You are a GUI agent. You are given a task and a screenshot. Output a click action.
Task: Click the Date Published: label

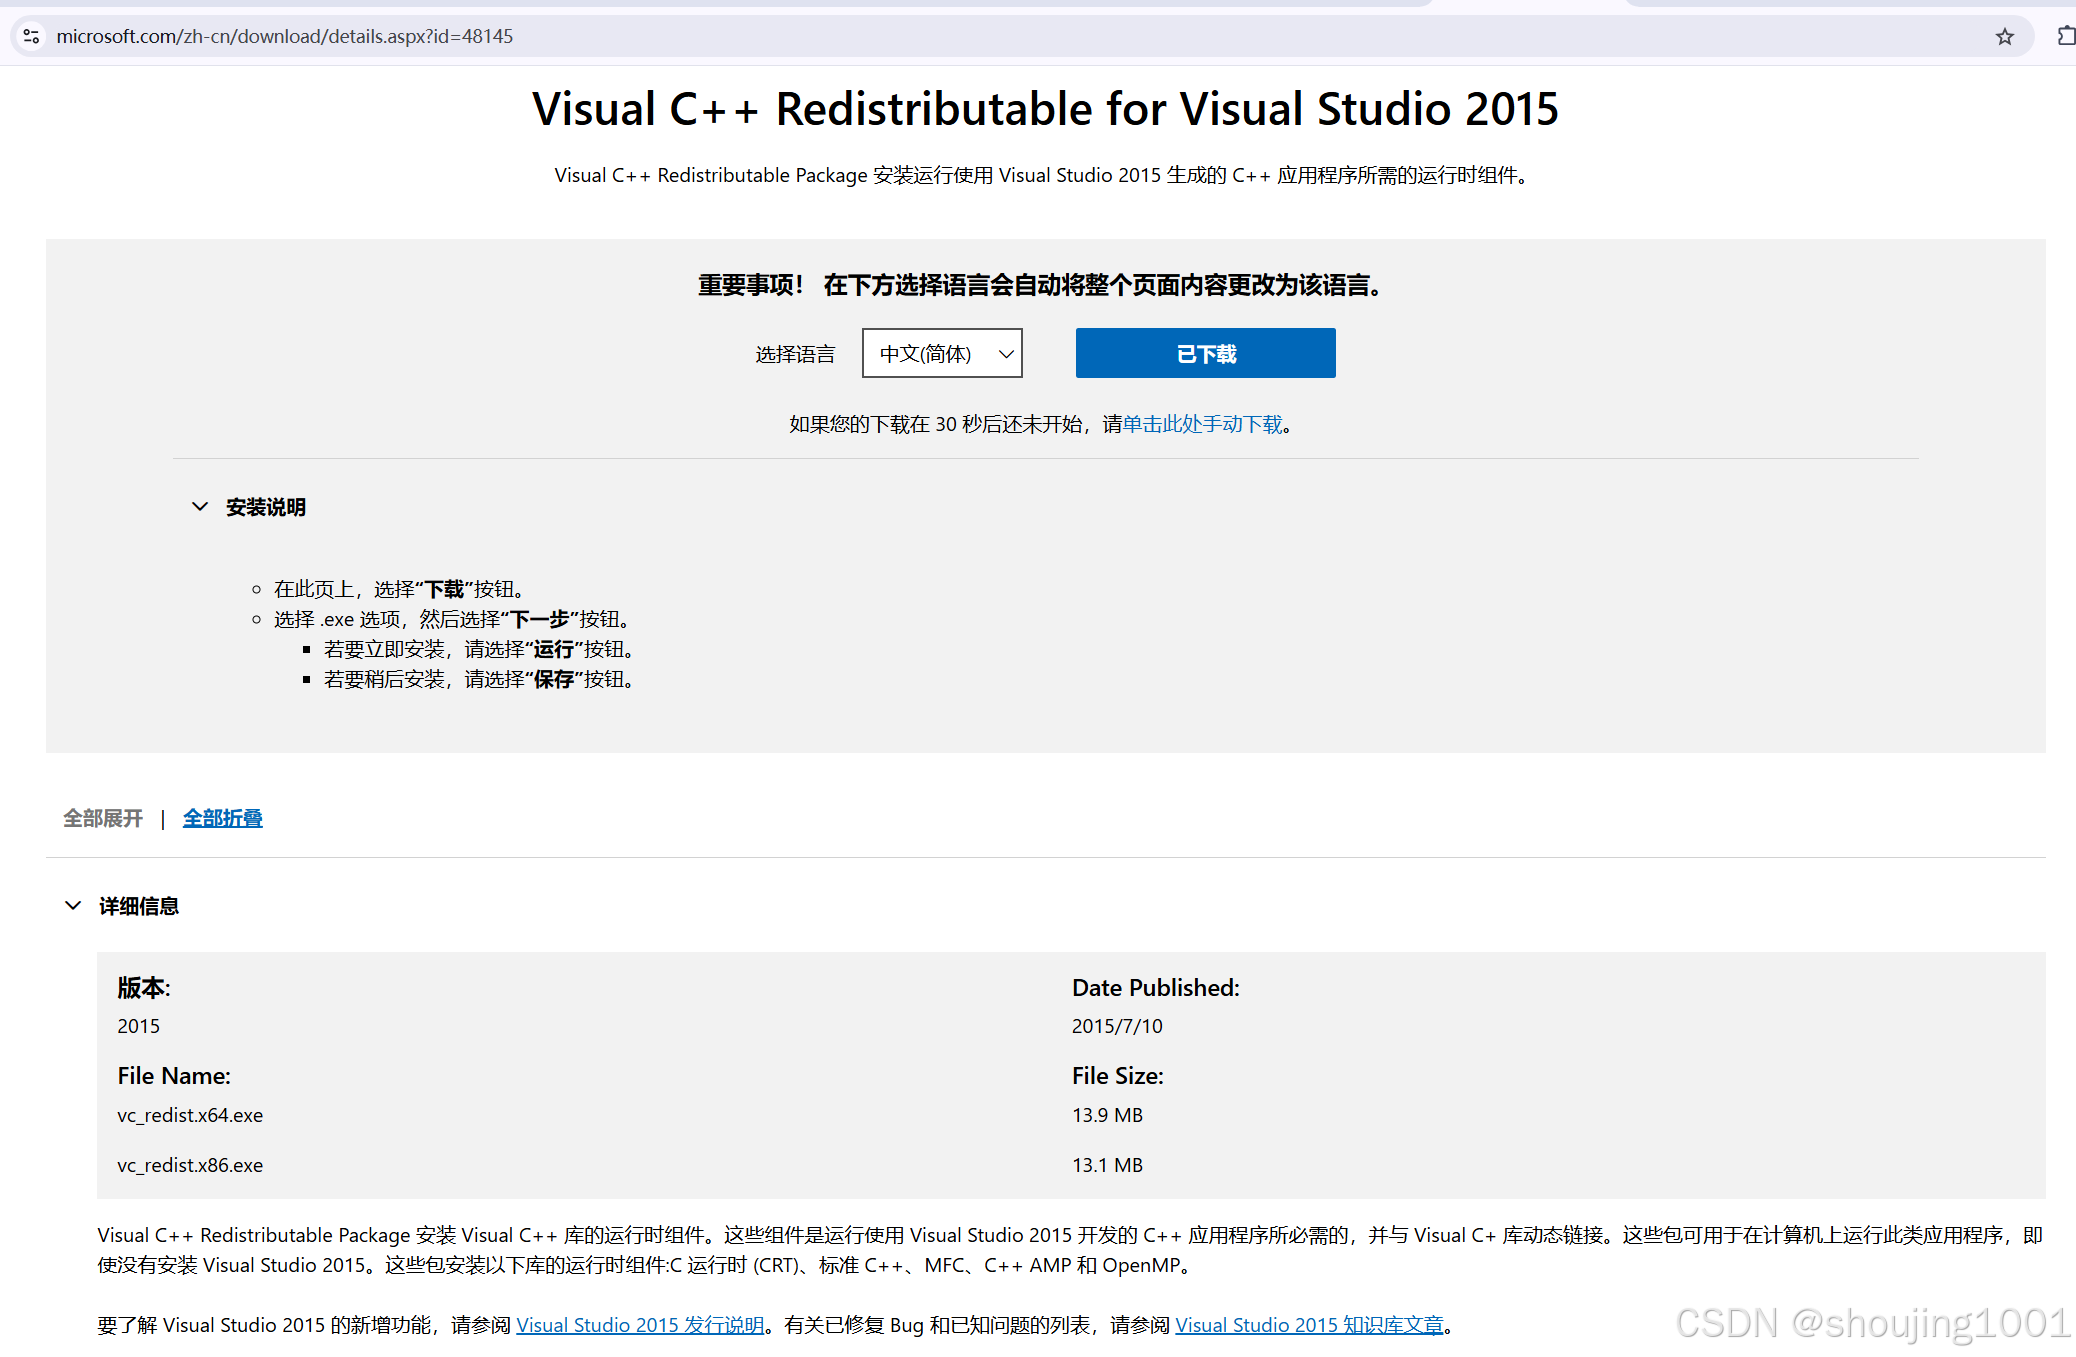pyautogui.click(x=1156, y=988)
